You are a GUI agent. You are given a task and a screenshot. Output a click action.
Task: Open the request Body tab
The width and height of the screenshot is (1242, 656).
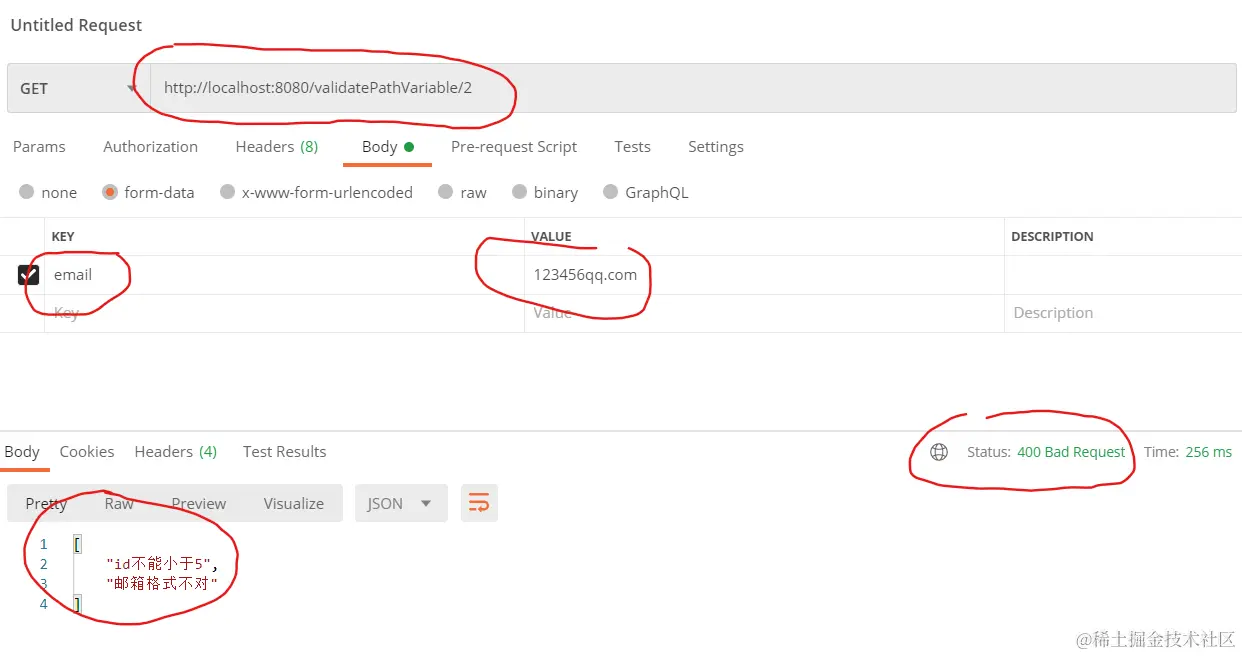point(387,147)
